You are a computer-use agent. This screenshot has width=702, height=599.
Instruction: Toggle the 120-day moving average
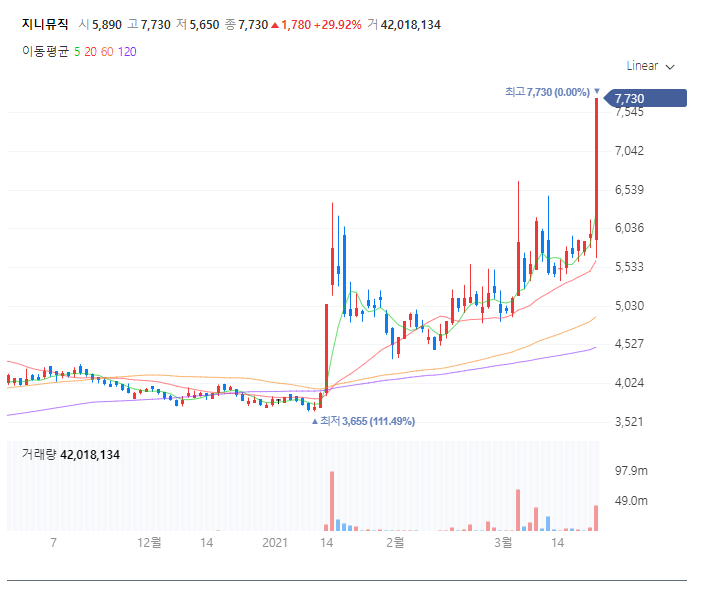127,52
